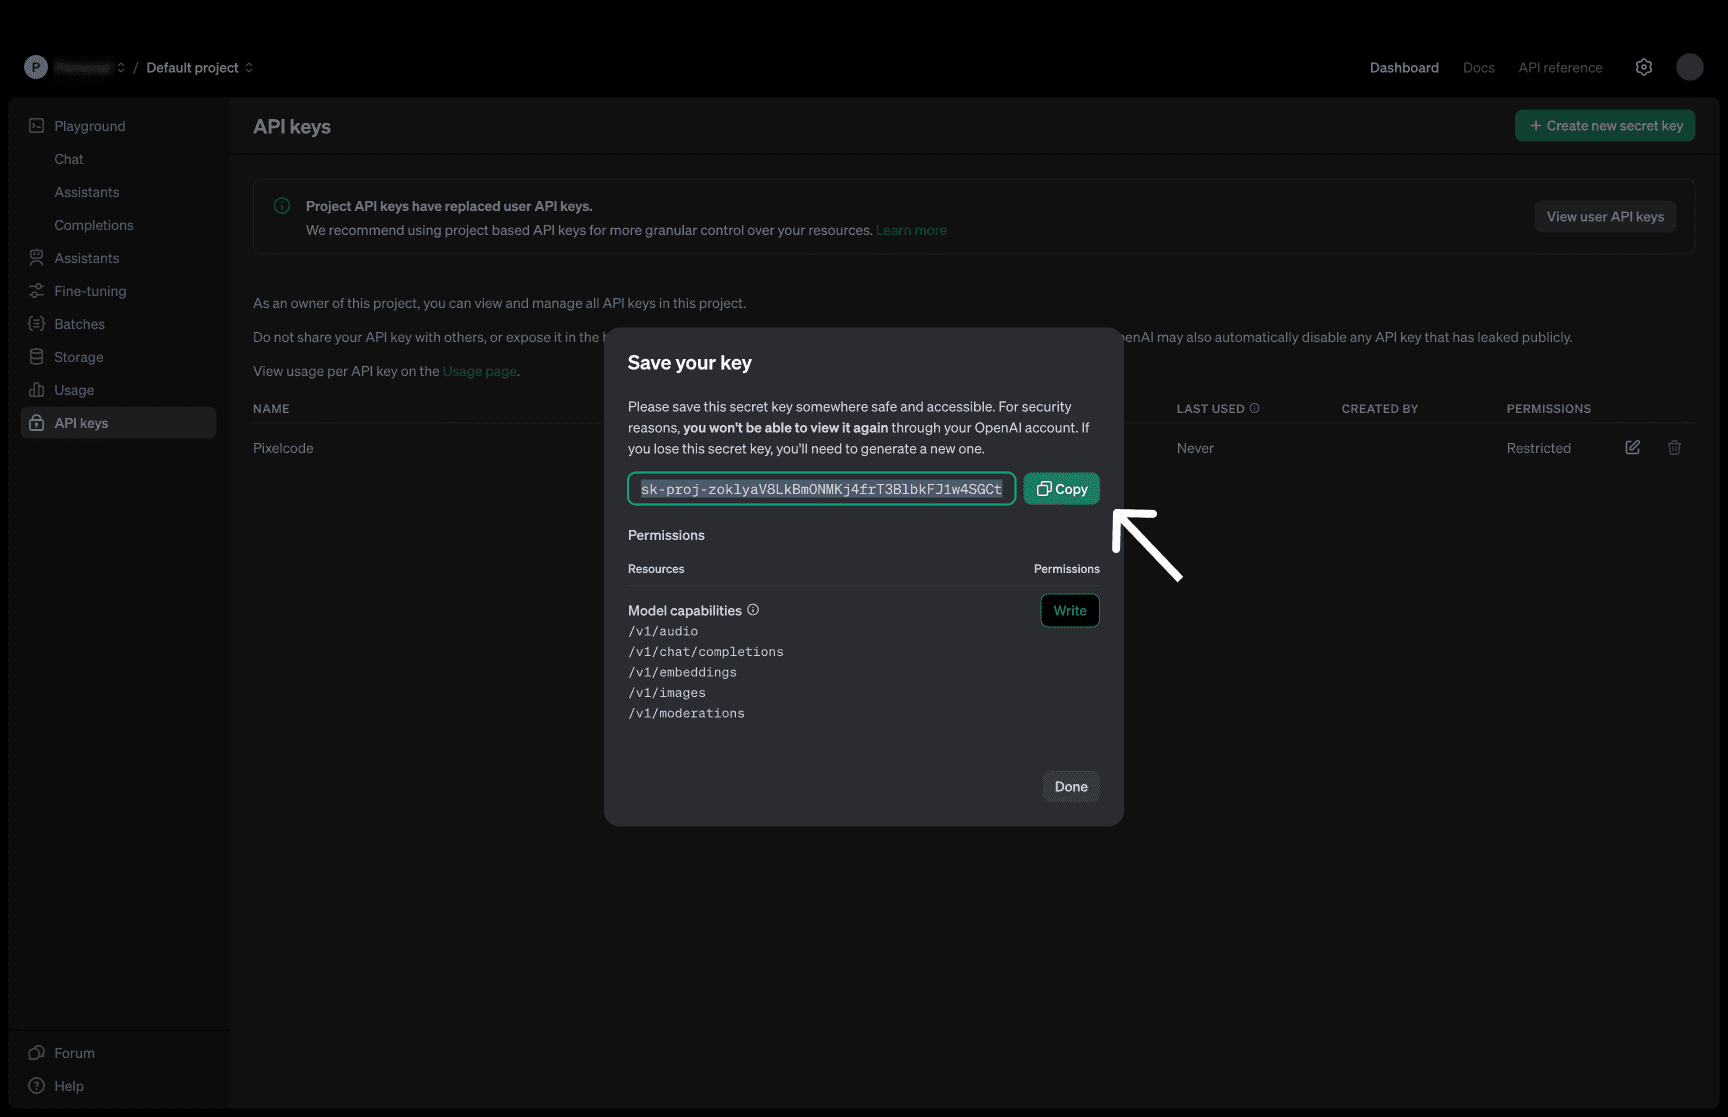Edit the Pixelcode key with pencil icon
This screenshot has width=1728, height=1117.
click(1633, 448)
